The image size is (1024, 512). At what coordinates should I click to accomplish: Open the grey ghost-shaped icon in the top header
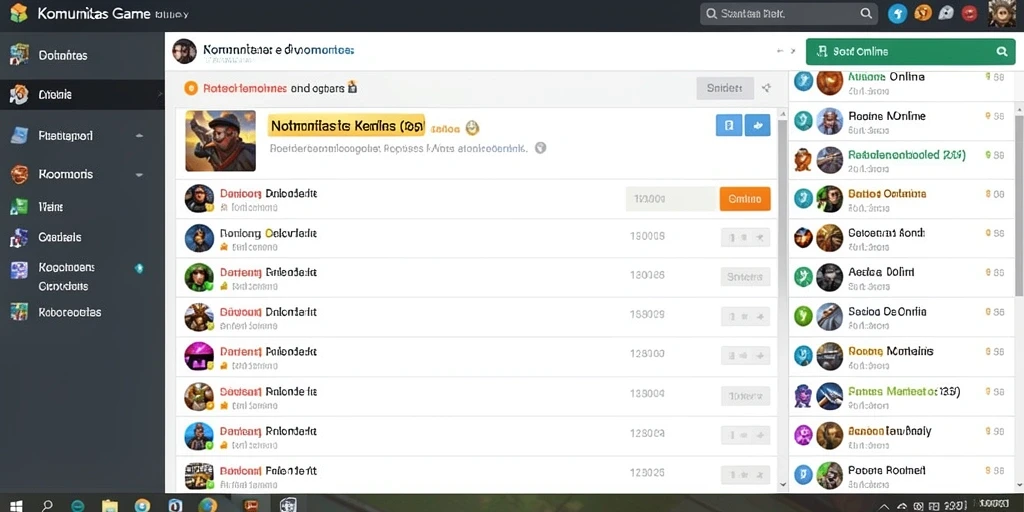click(x=946, y=13)
